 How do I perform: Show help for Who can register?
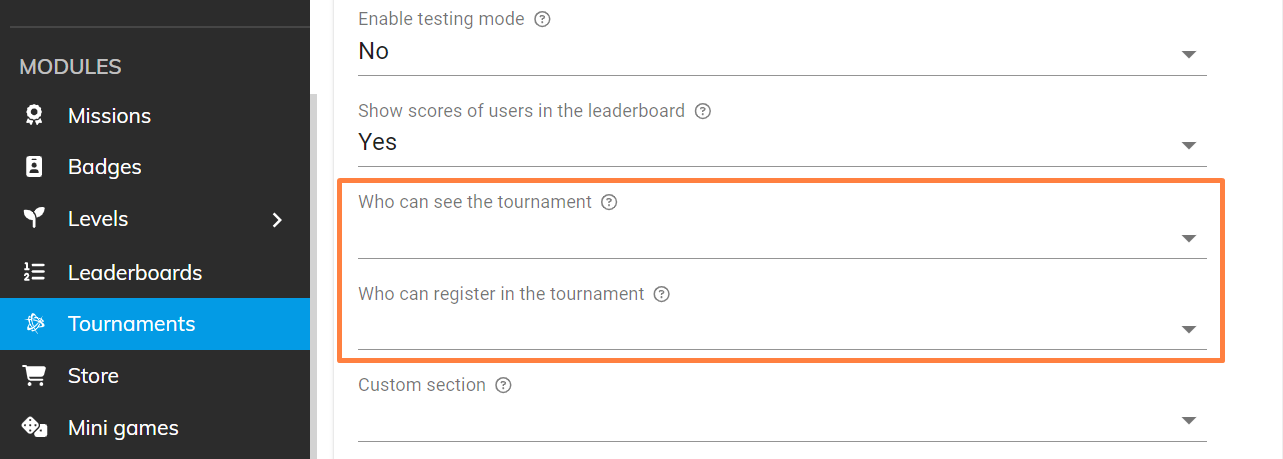point(661,294)
